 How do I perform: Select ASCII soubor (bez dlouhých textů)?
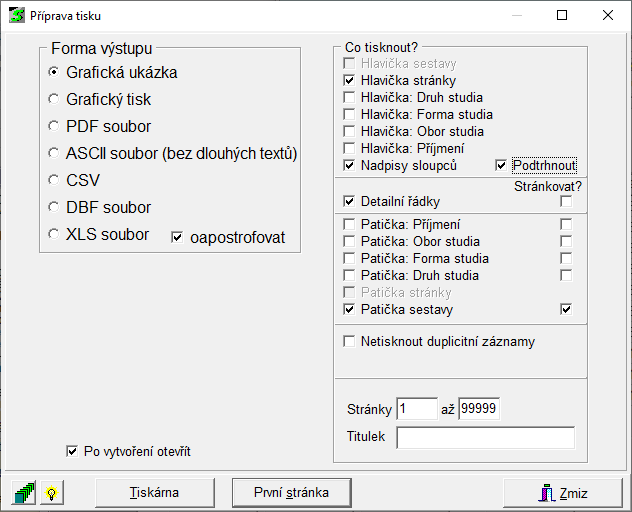point(54,154)
